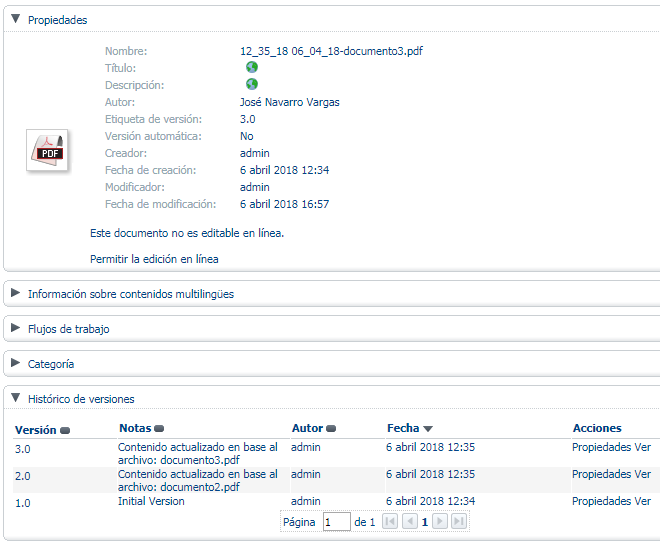Toggle Fecha column sort arrow

[x=428, y=429]
